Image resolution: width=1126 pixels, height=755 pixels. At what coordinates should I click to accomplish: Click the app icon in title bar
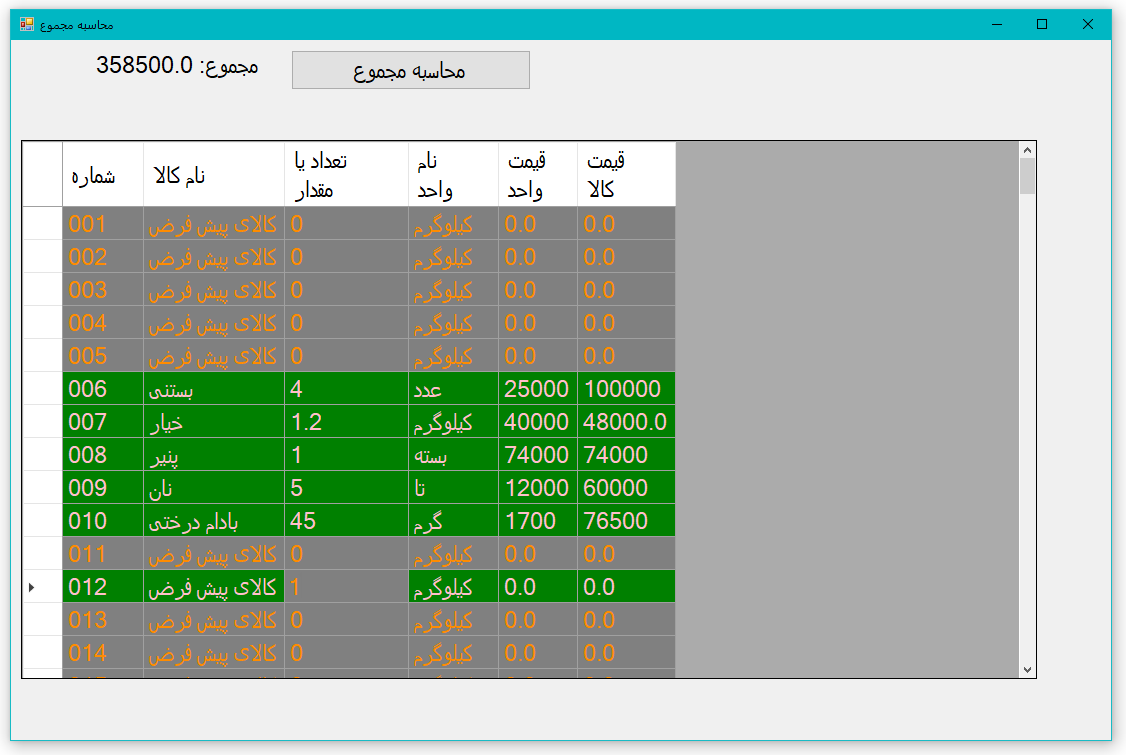(27, 24)
